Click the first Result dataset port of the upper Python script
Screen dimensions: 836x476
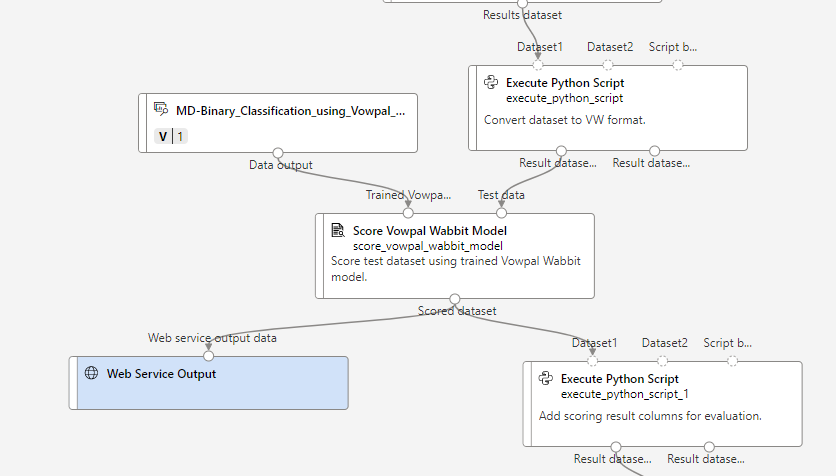click(x=560, y=151)
